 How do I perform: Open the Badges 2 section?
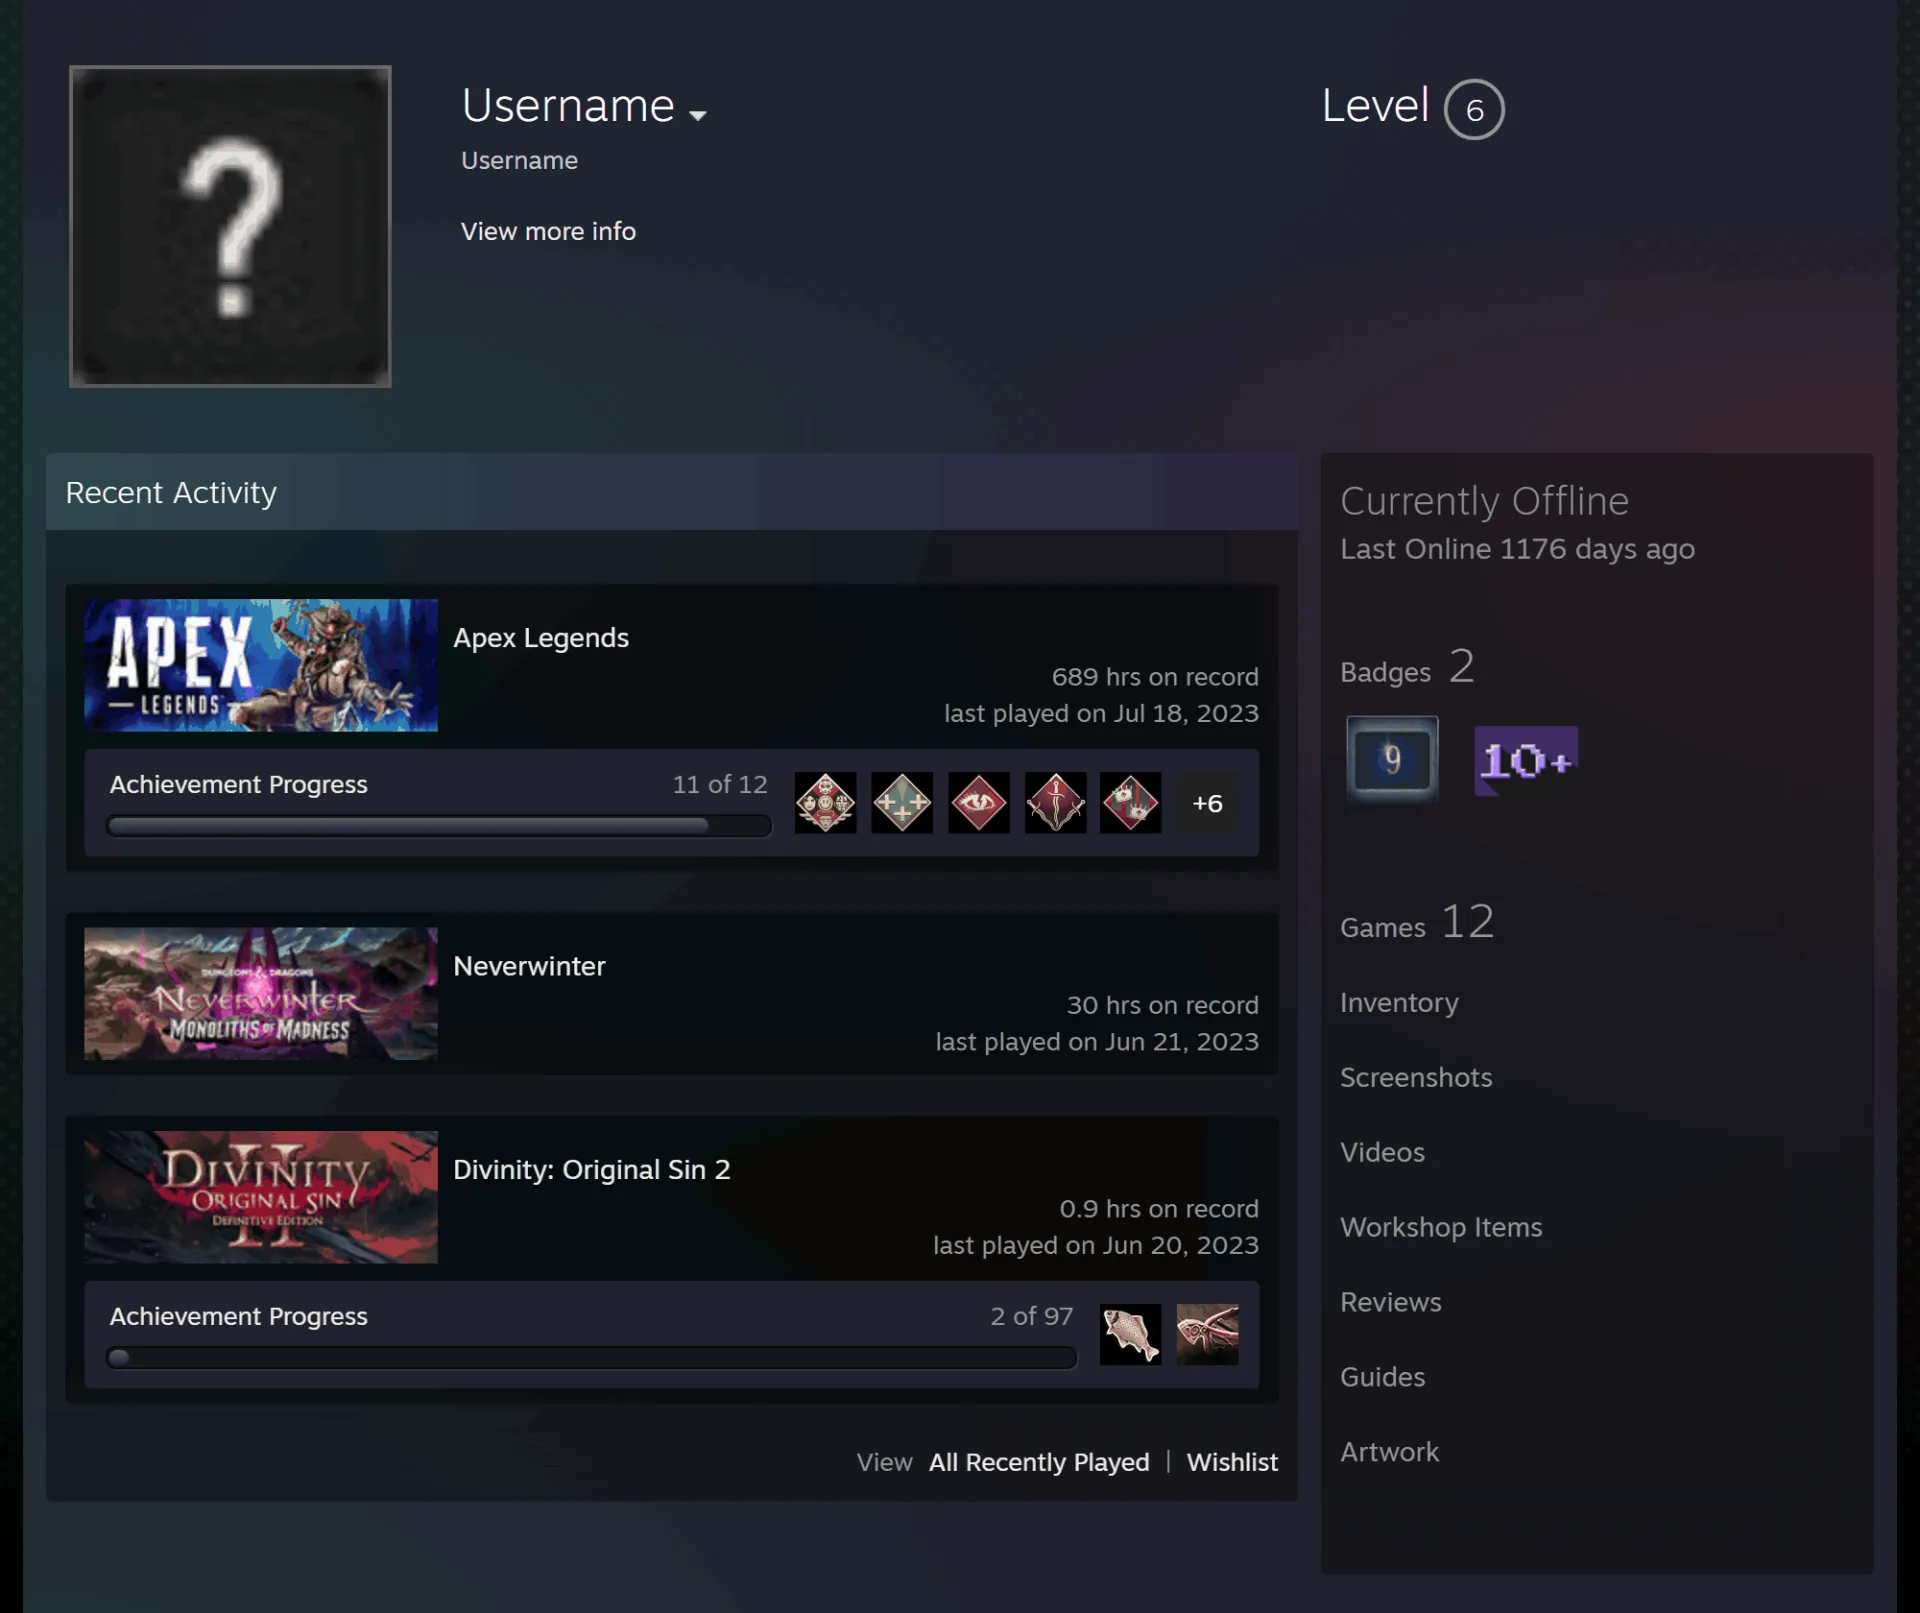click(x=1407, y=667)
